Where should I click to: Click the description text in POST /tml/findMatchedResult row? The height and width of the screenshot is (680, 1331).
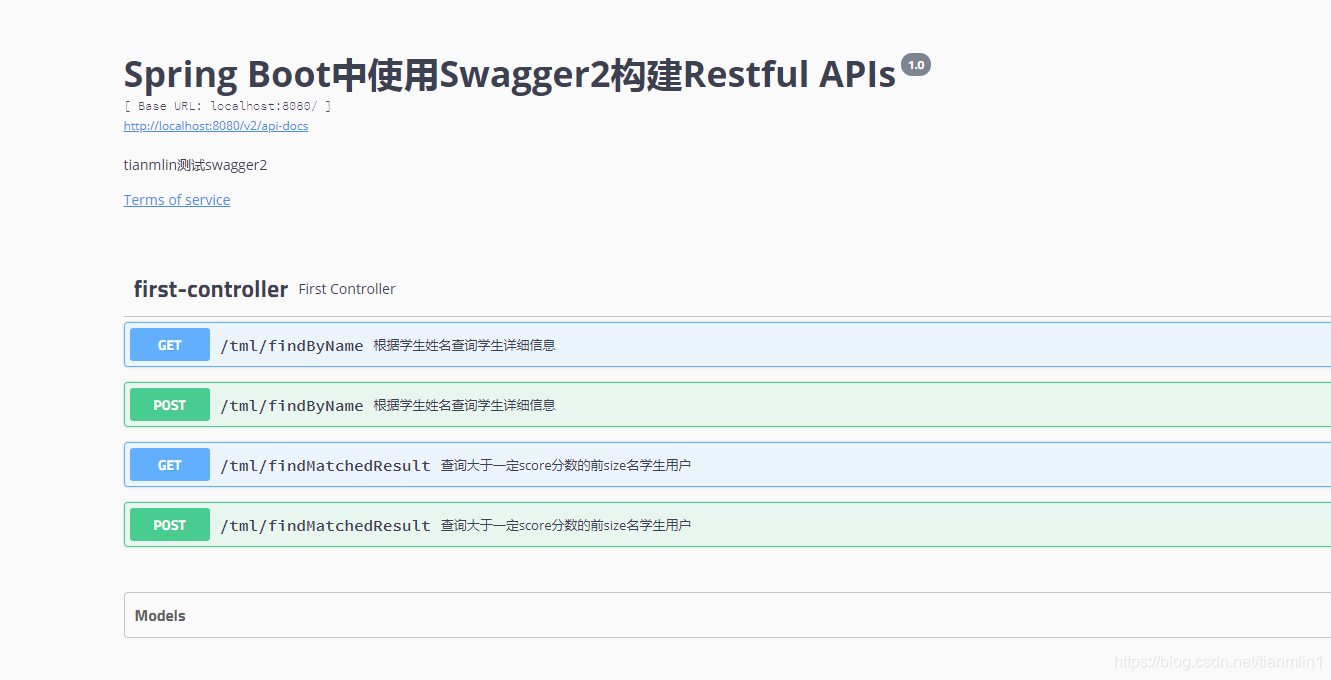566,525
